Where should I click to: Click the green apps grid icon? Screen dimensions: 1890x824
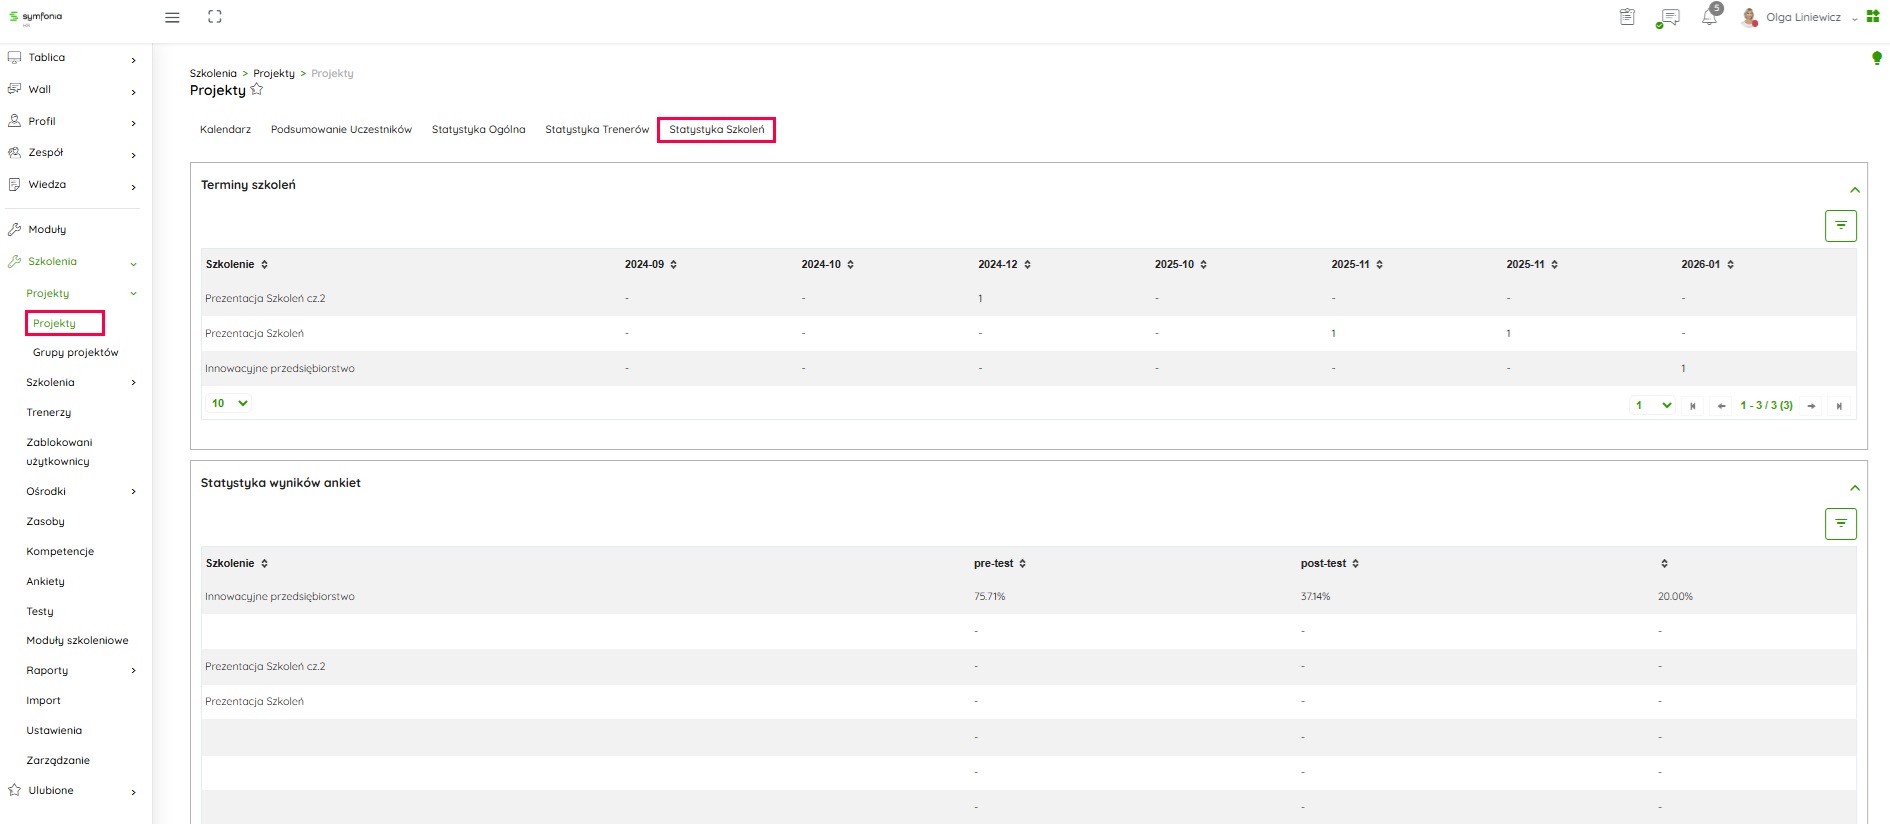tap(1873, 17)
